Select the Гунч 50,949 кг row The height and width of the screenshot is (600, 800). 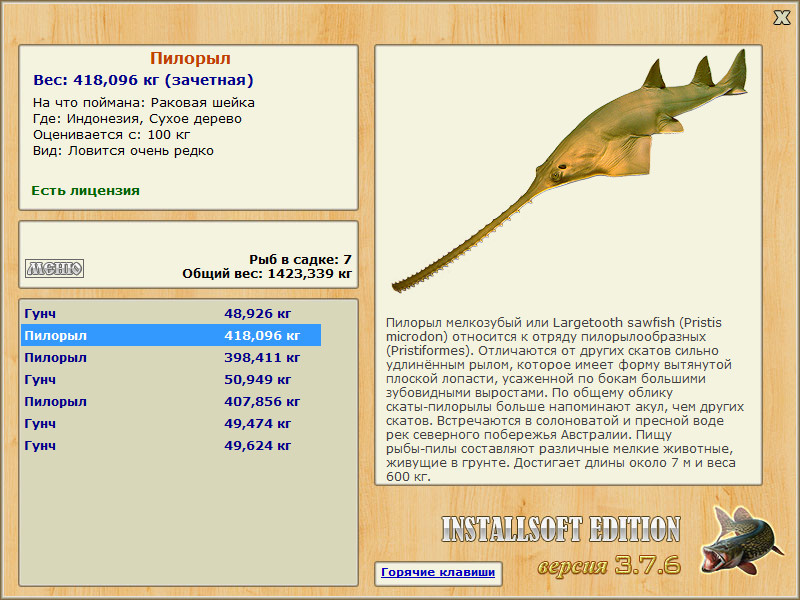click(x=171, y=379)
